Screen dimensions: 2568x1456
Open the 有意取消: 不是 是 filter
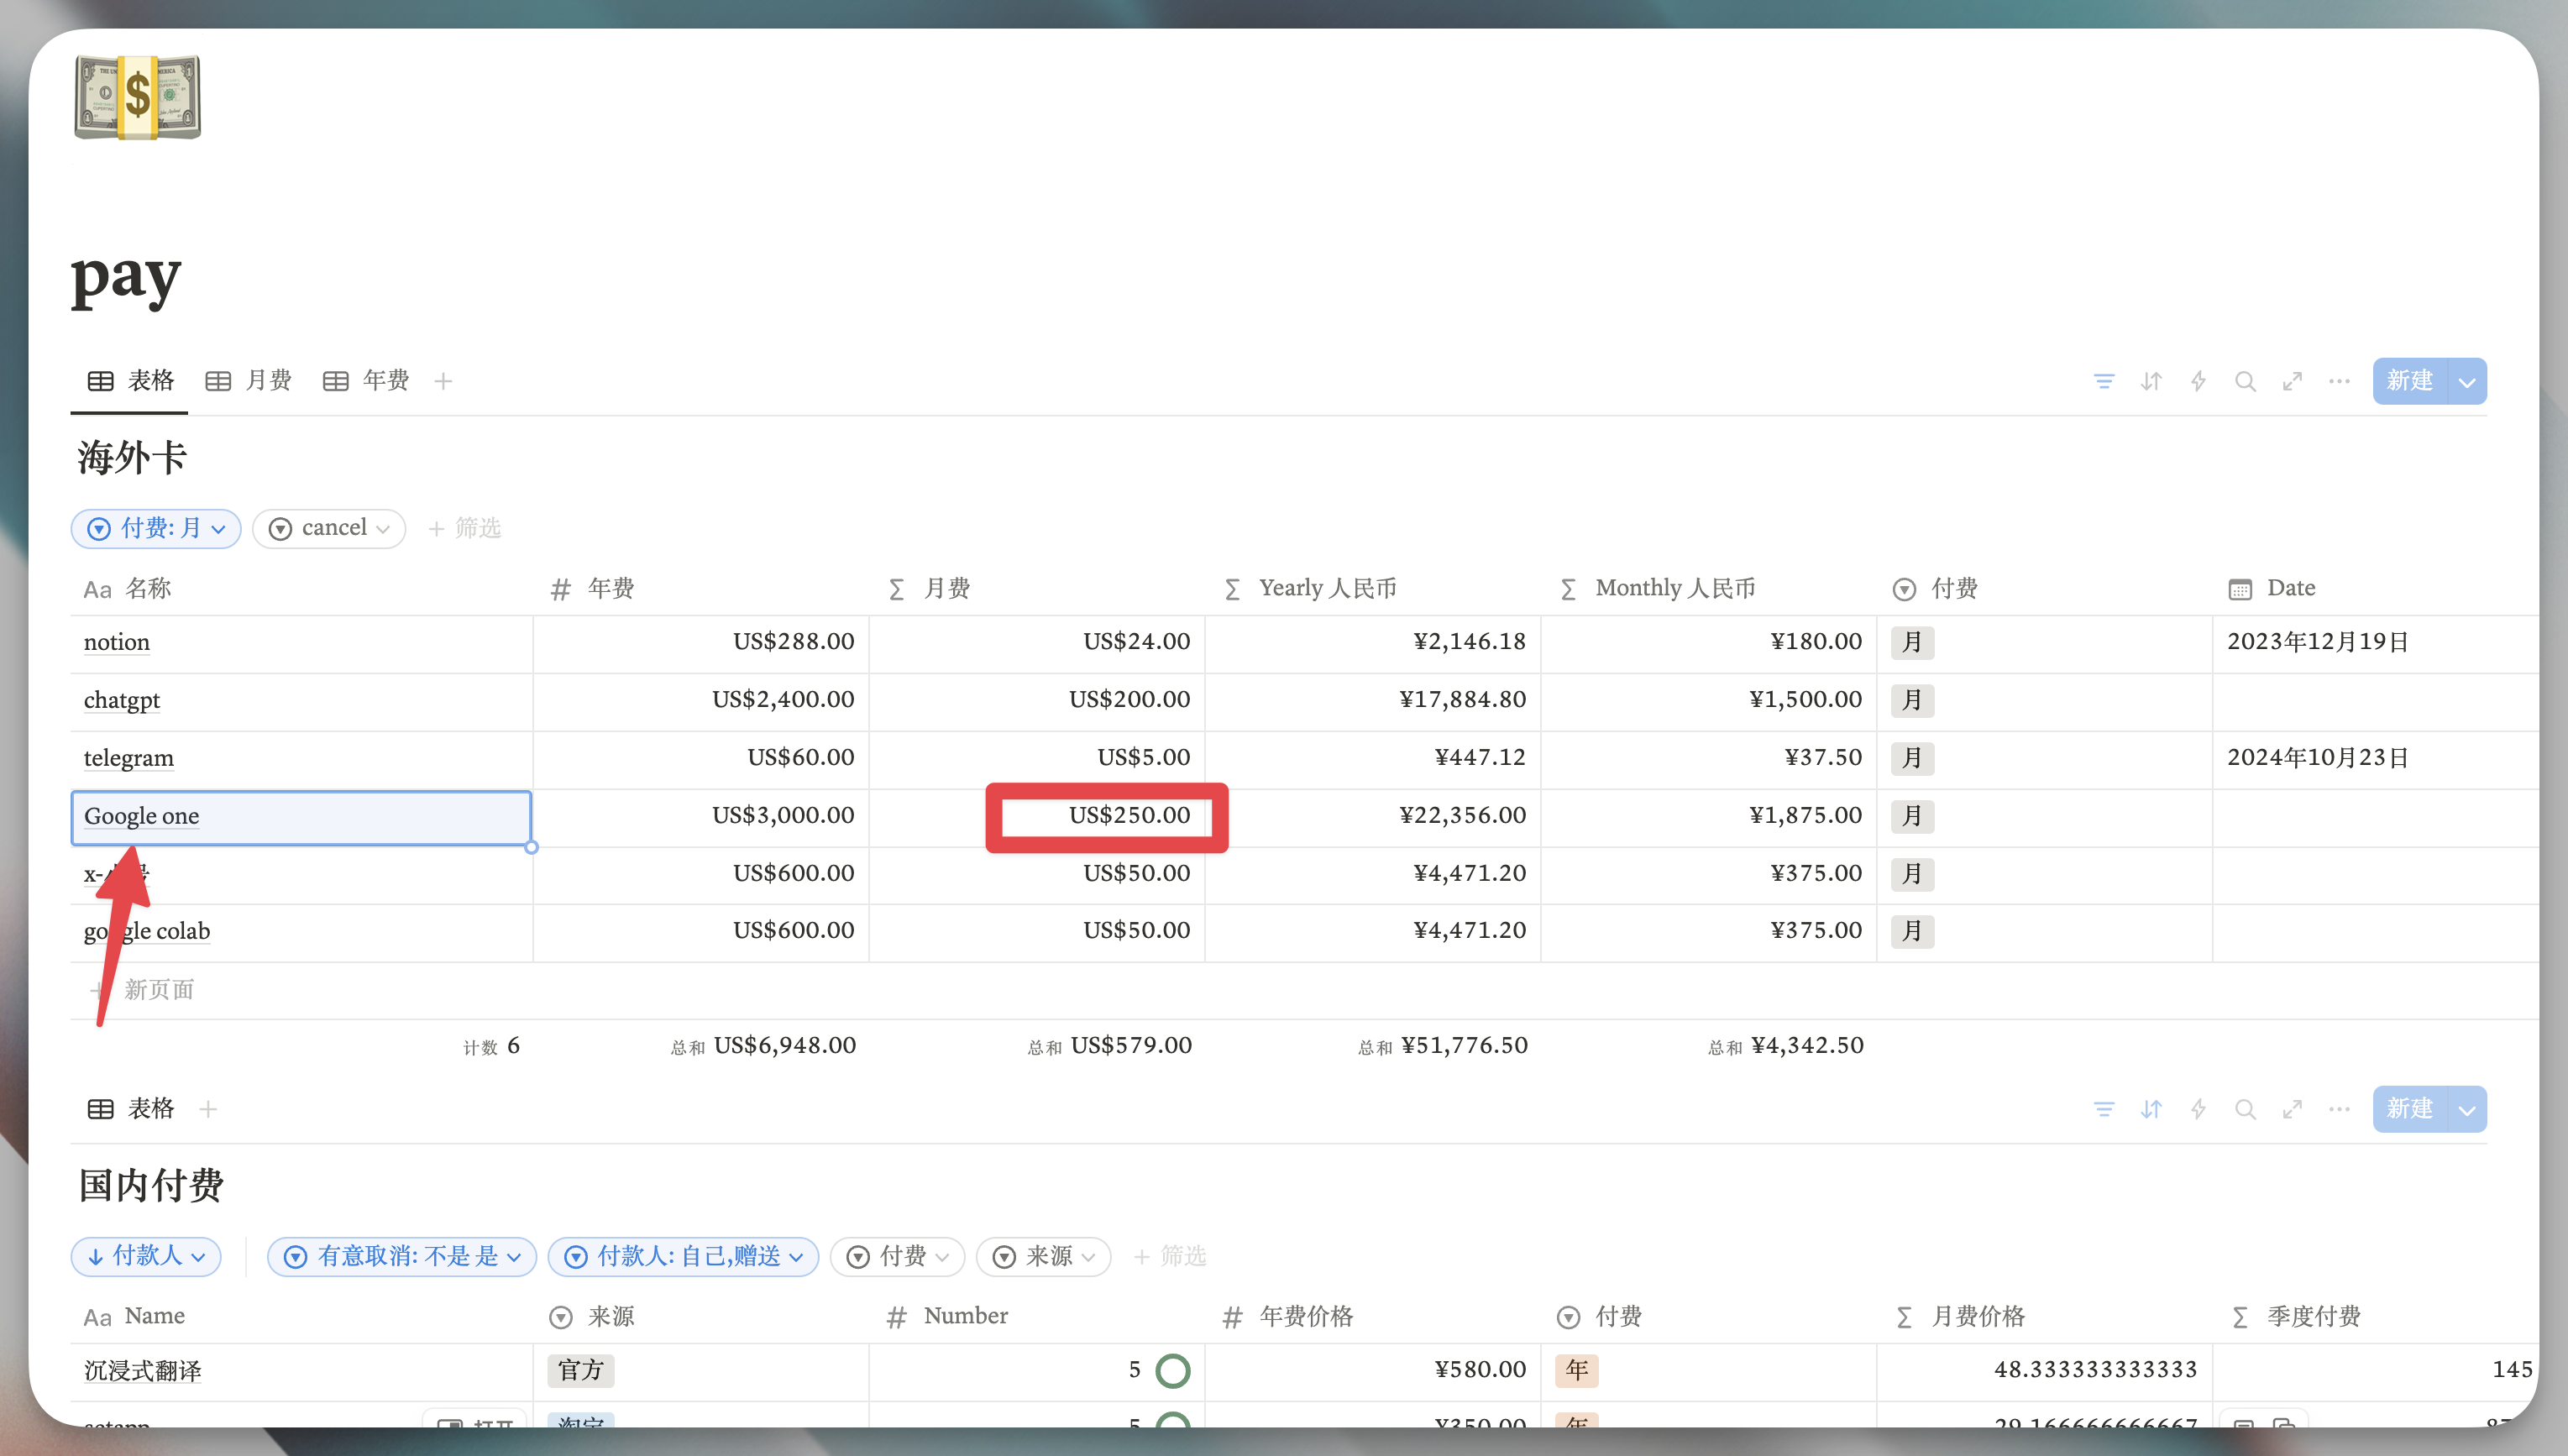[402, 1256]
